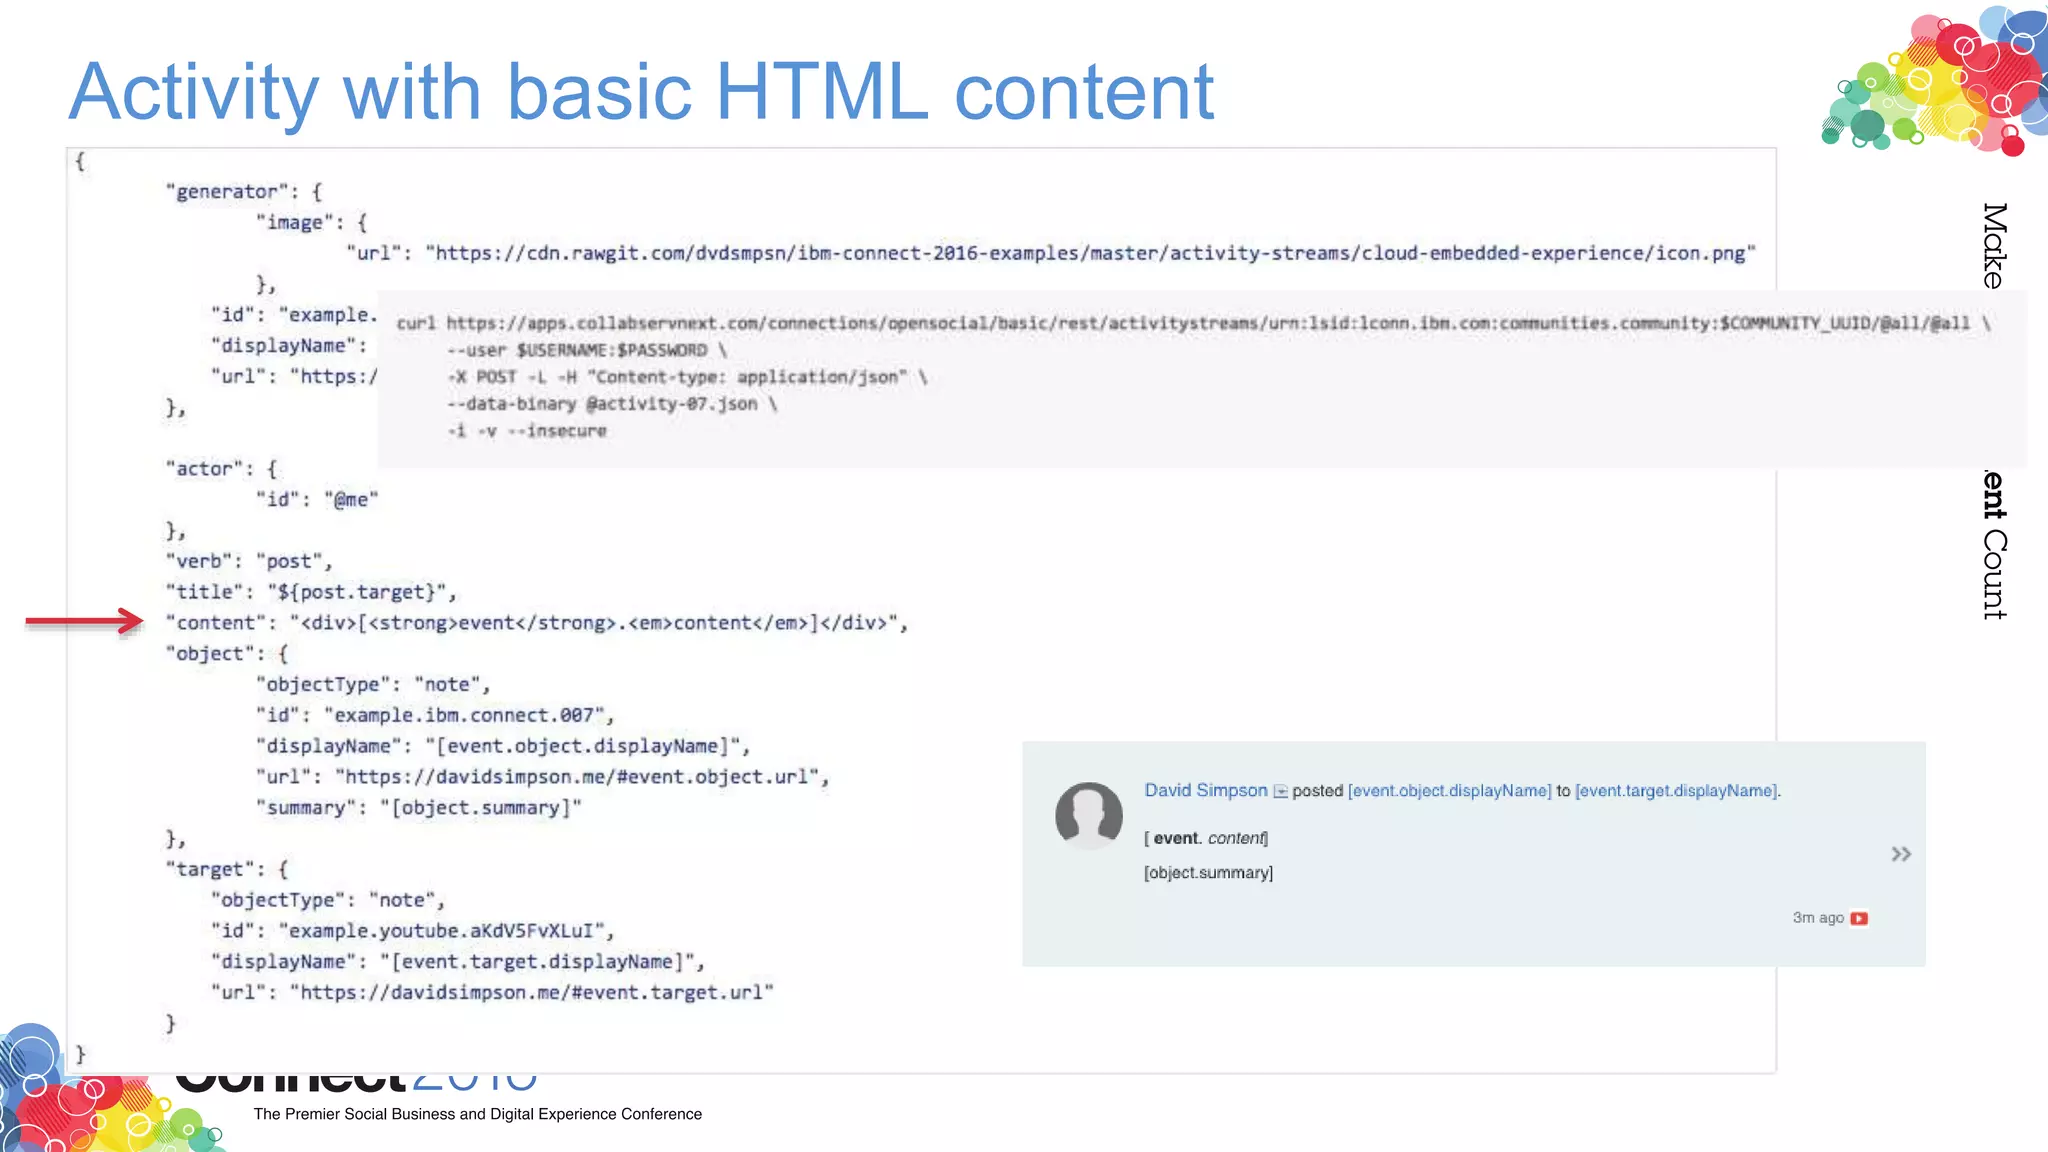Click the "id": "@me" line
The image size is (2048, 1152).
(x=317, y=499)
